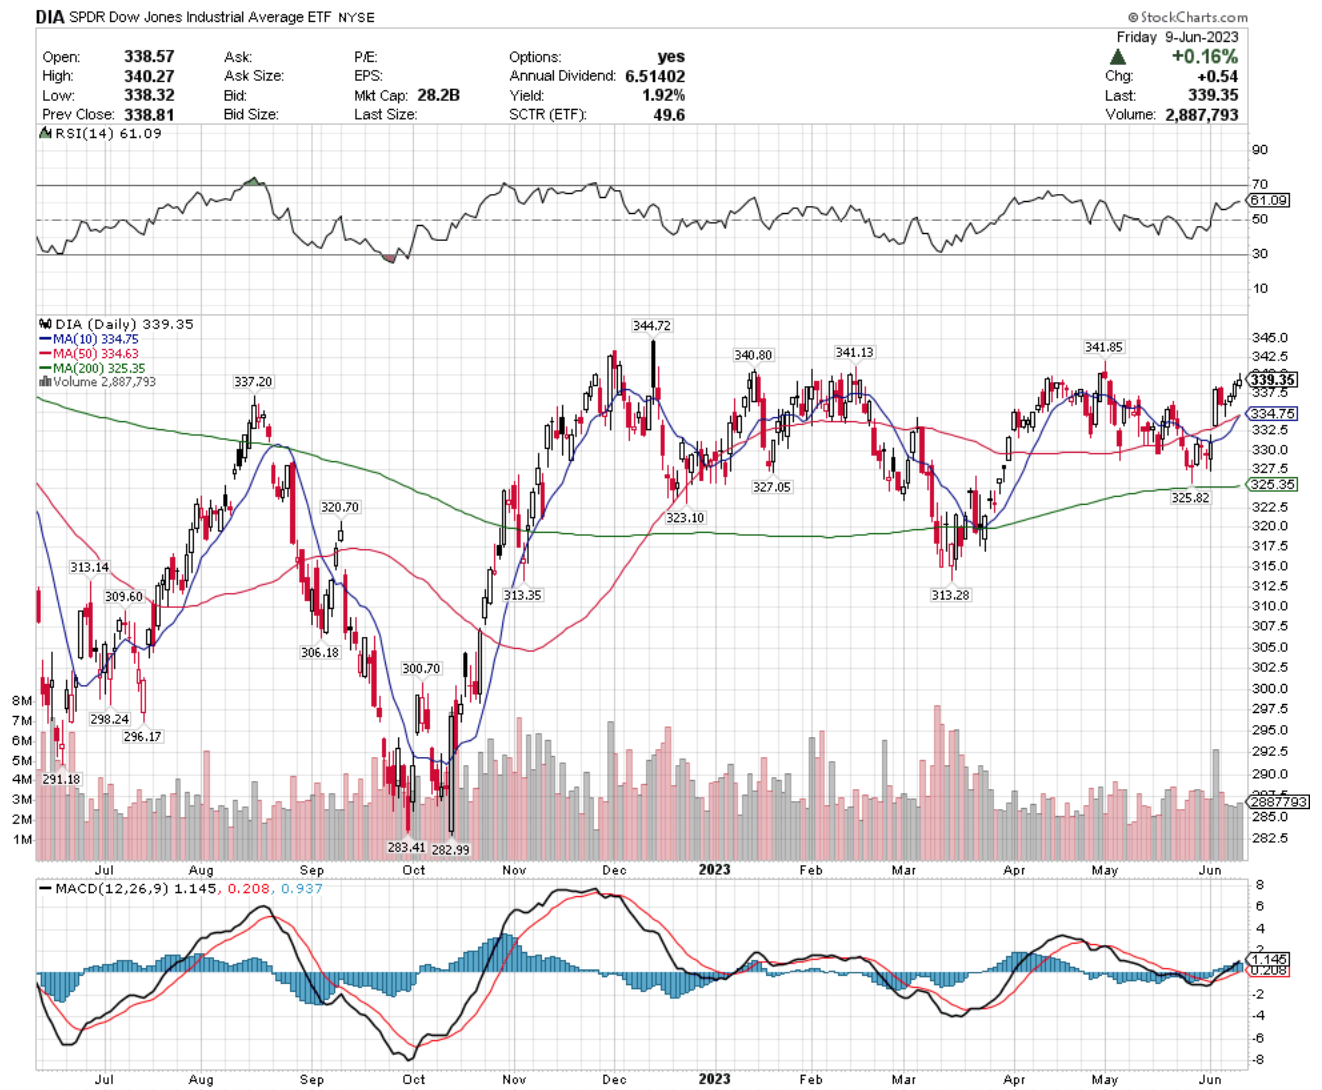Click the Open value 338.57
This screenshot has height=1090, width=1322.
[149, 57]
